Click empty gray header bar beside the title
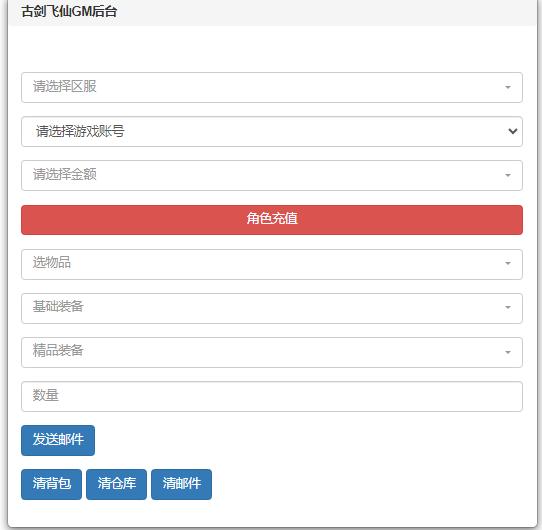This screenshot has height=530, width=542. [x=325, y=12]
